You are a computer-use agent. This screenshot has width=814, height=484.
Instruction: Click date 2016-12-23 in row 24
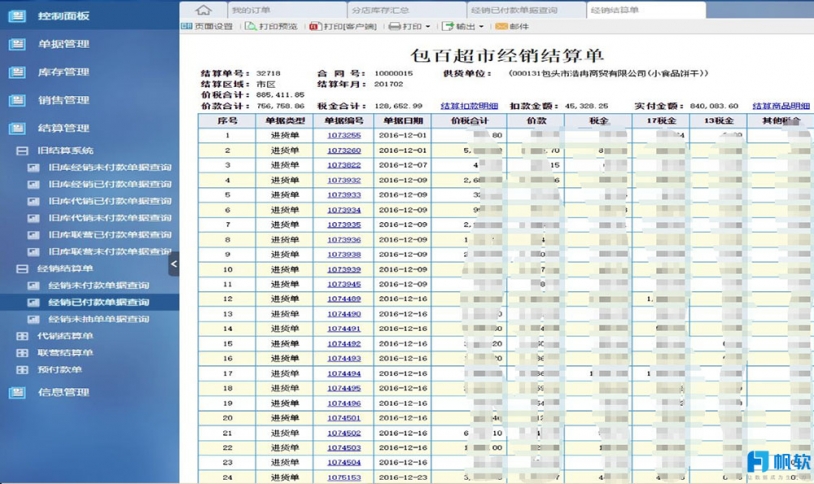pyautogui.click(x=403, y=477)
